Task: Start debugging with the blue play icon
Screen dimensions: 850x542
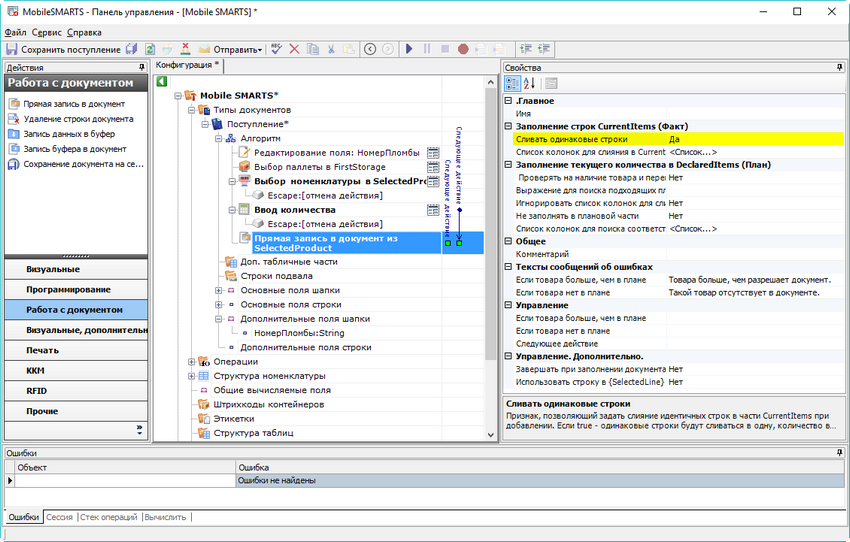Action: (x=409, y=49)
